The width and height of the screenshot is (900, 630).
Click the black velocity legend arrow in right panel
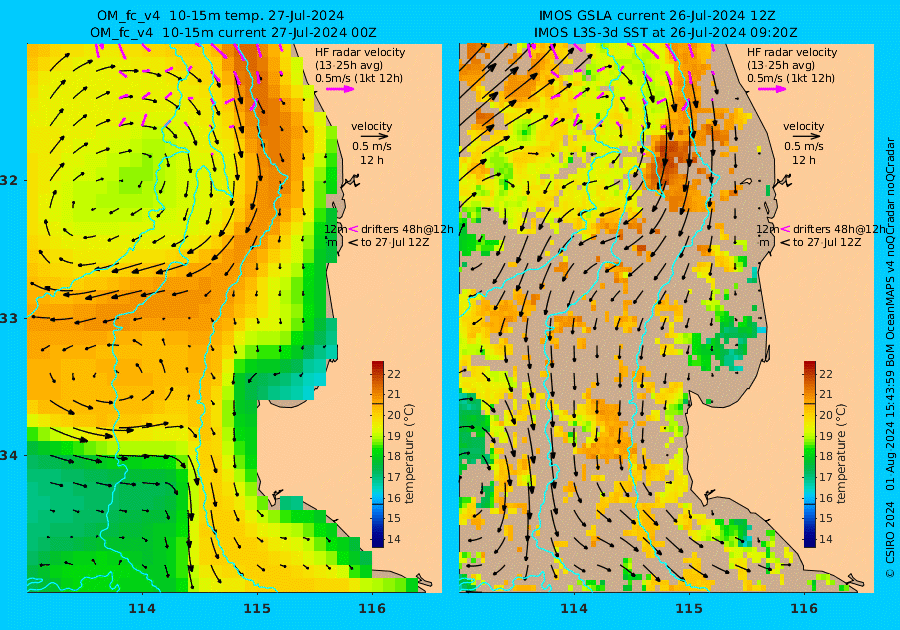pyautogui.click(x=804, y=137)
